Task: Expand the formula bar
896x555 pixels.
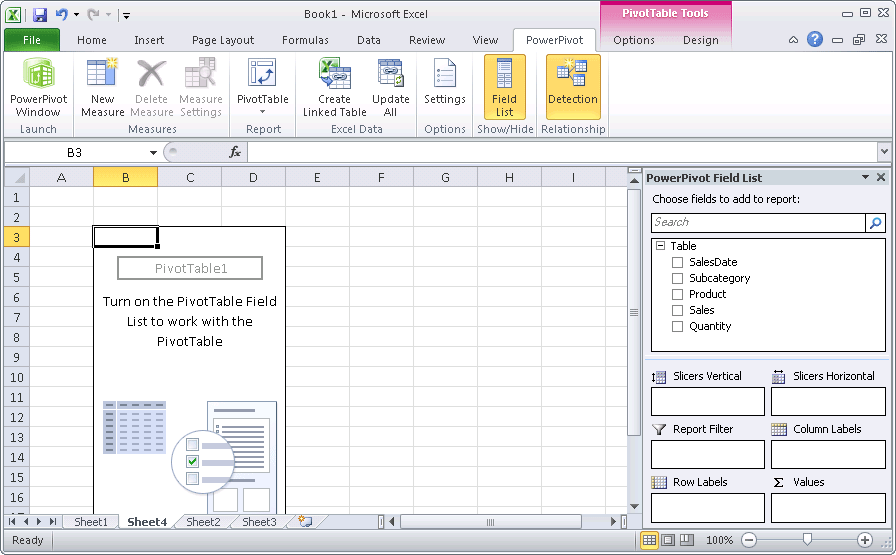Action: tap(884, 152)
